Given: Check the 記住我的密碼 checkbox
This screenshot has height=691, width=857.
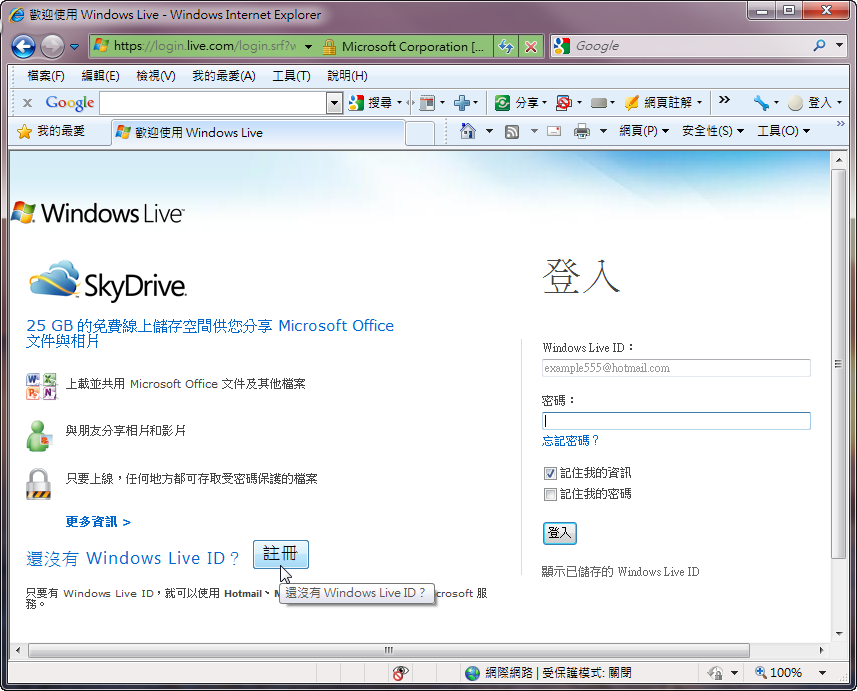Looking at the screenshot, I should [x=550, y=495].
